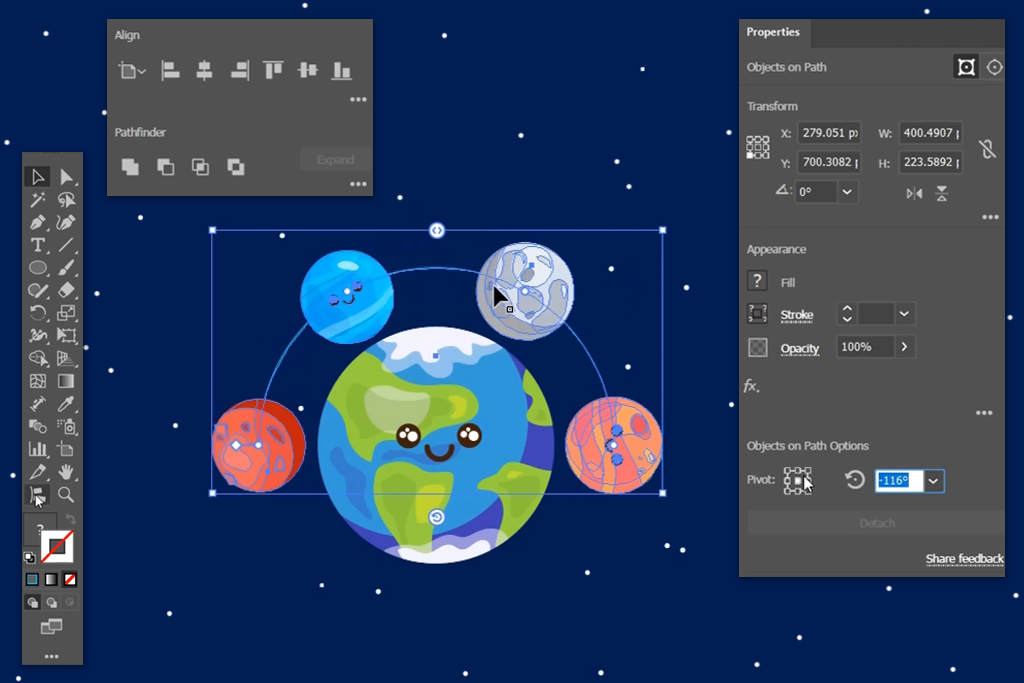Set paint mode to Gradient
Screen dimensions: 1024x683
[x=51, y=579]
